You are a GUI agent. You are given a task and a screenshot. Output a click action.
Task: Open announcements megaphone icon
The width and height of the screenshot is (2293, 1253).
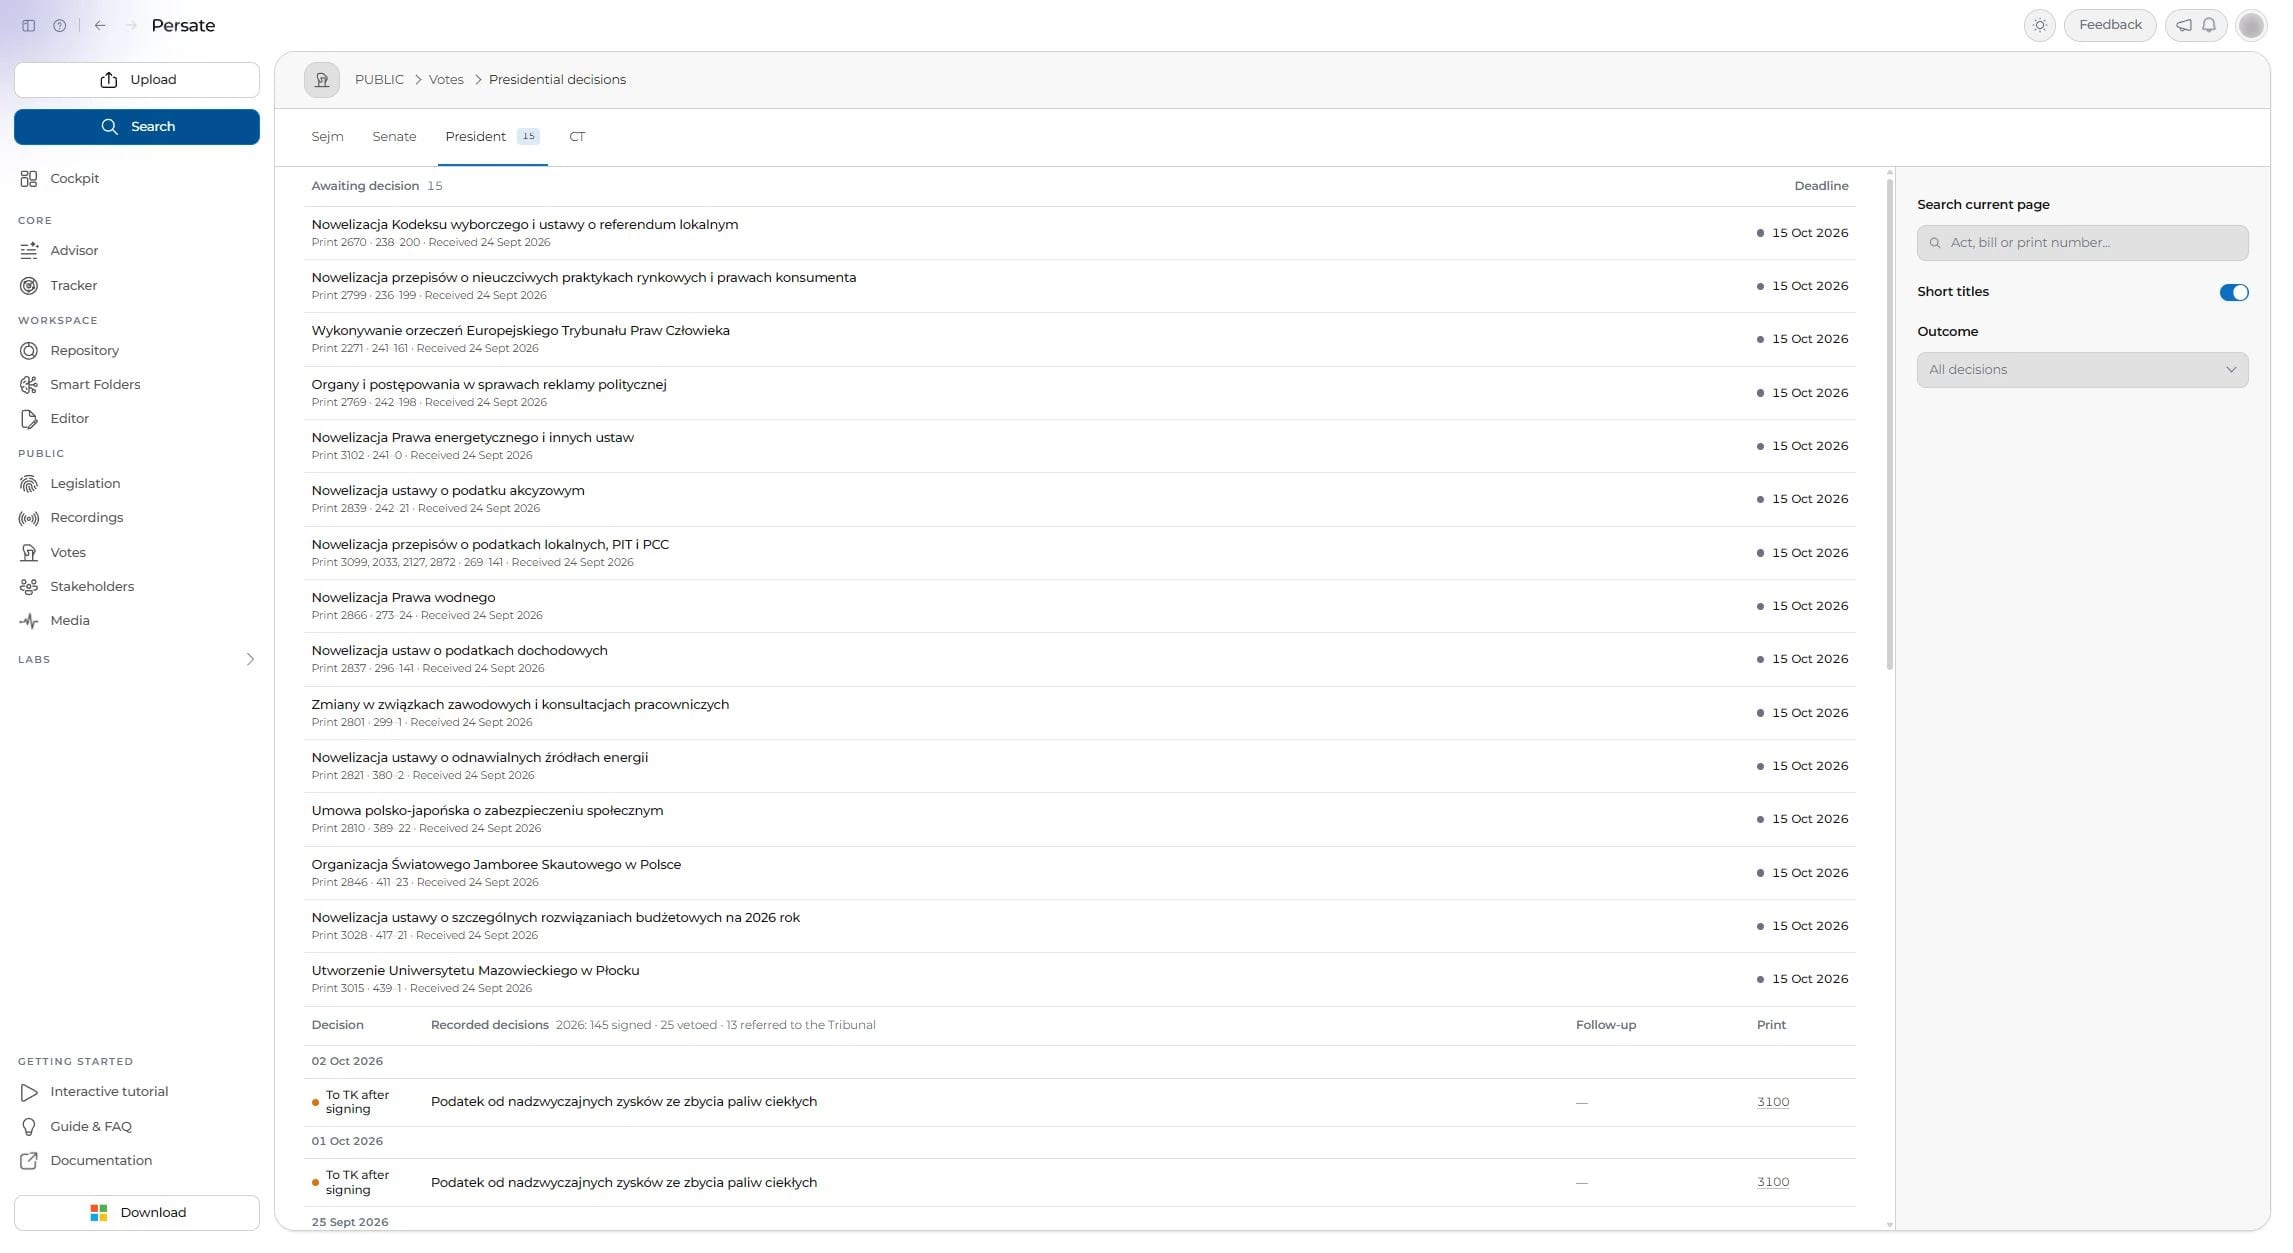point(2184,25)
